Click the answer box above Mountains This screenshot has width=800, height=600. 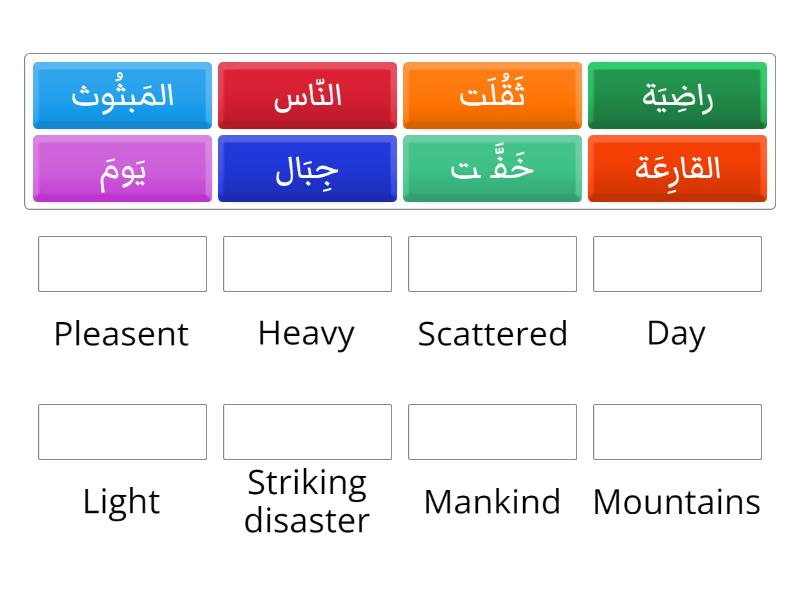click(x=677, y=432)
